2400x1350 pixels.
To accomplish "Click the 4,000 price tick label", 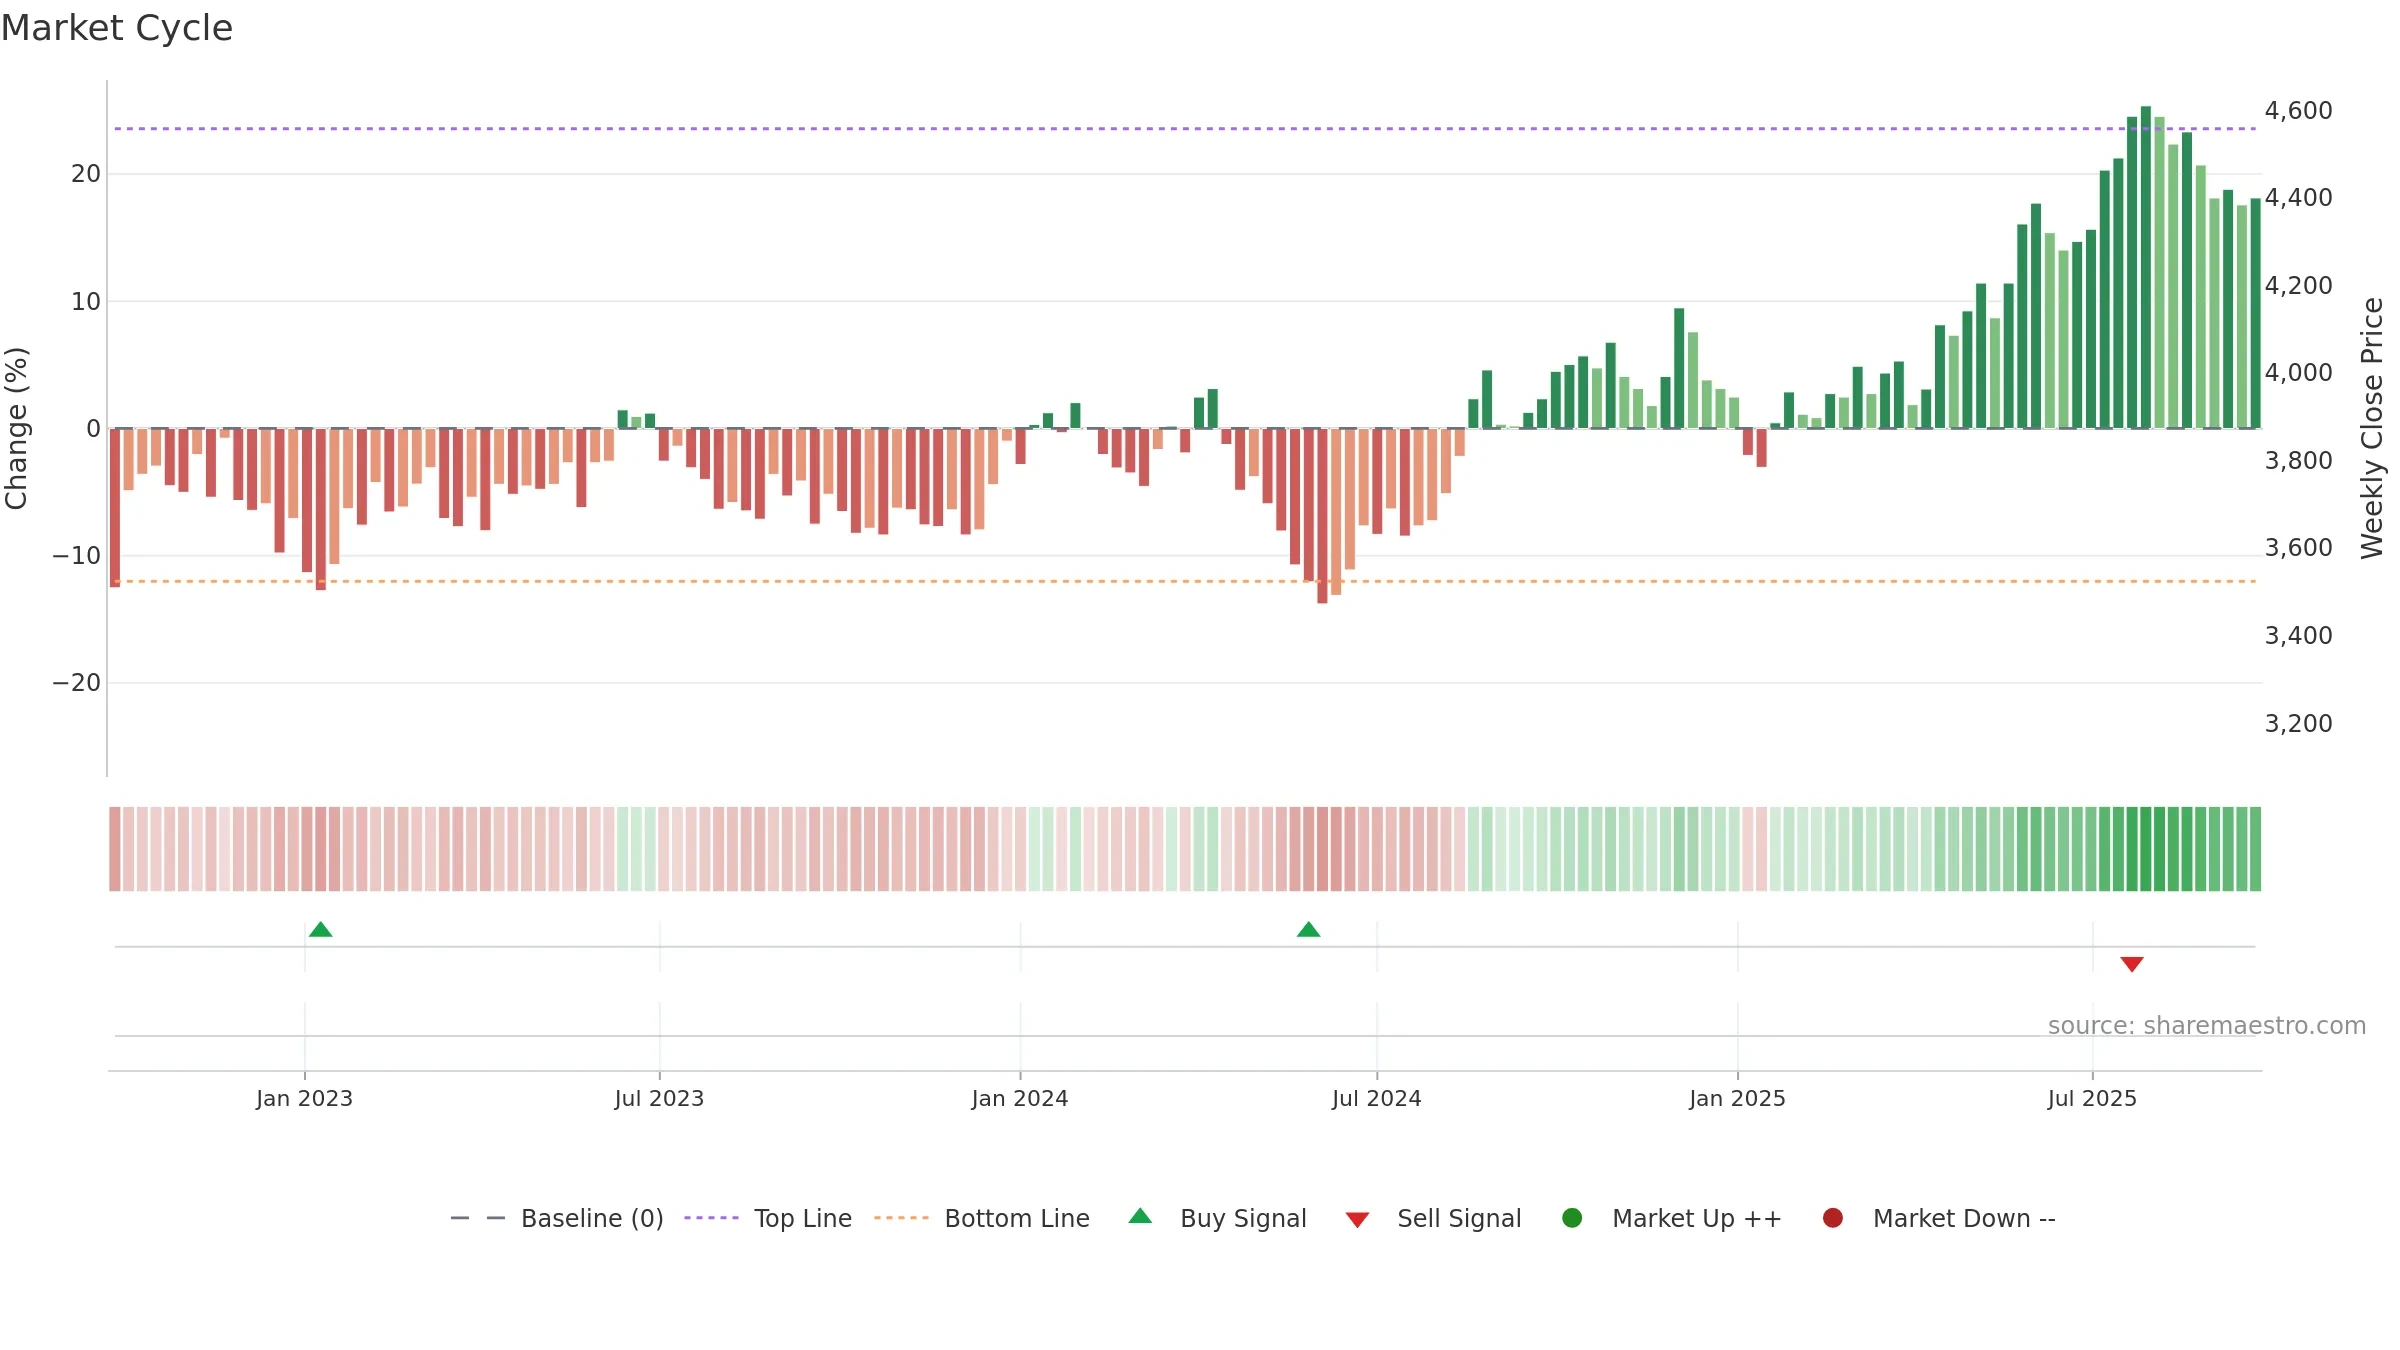I will 2298,373.
